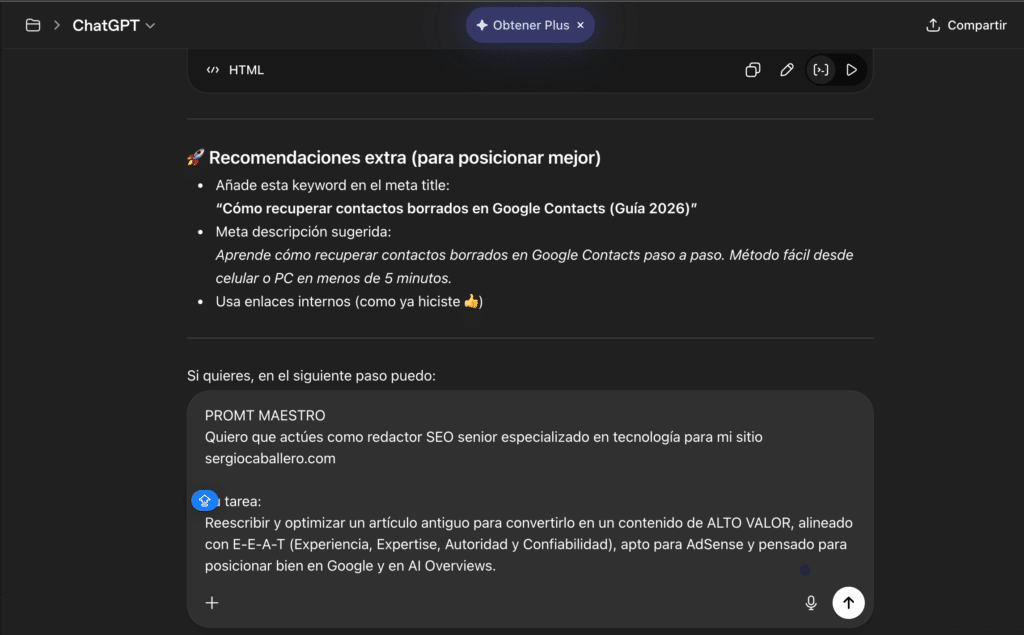This screenshot has width=1024, height=635.
Task: Open the ChatGPT model dropdown
Action: (114, 25)
